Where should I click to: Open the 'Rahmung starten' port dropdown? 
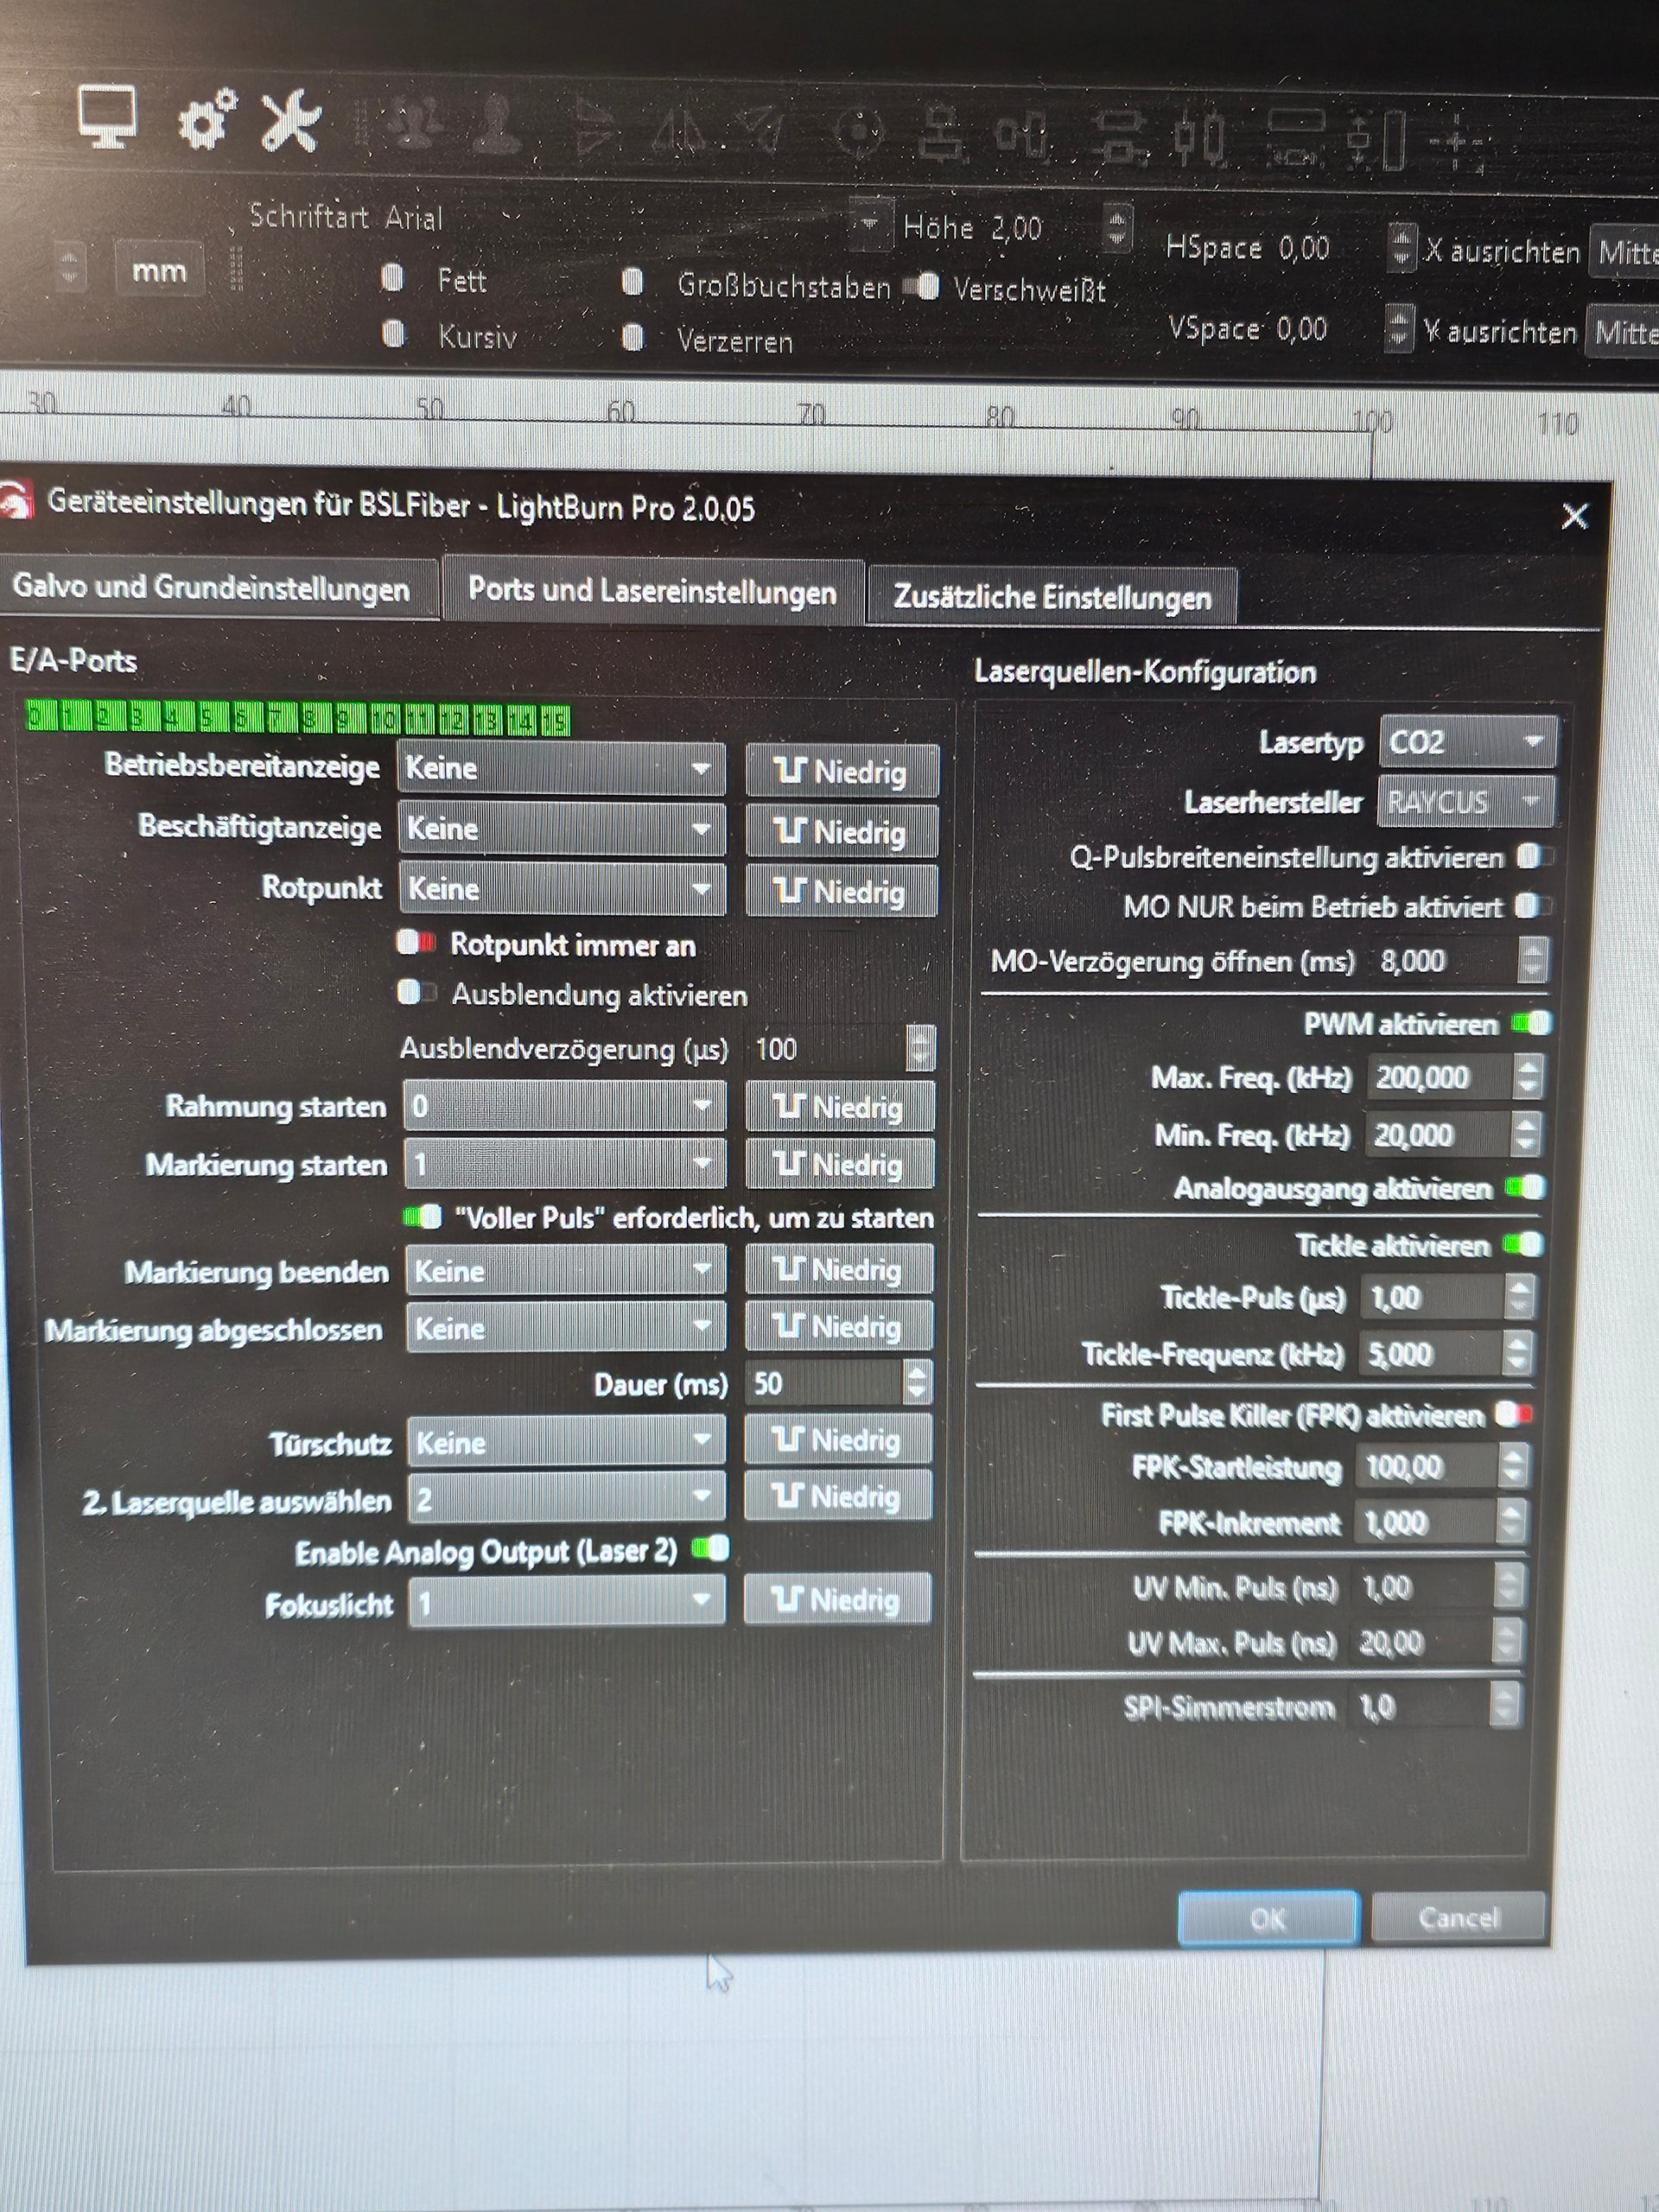click(x=564, y=1105)
